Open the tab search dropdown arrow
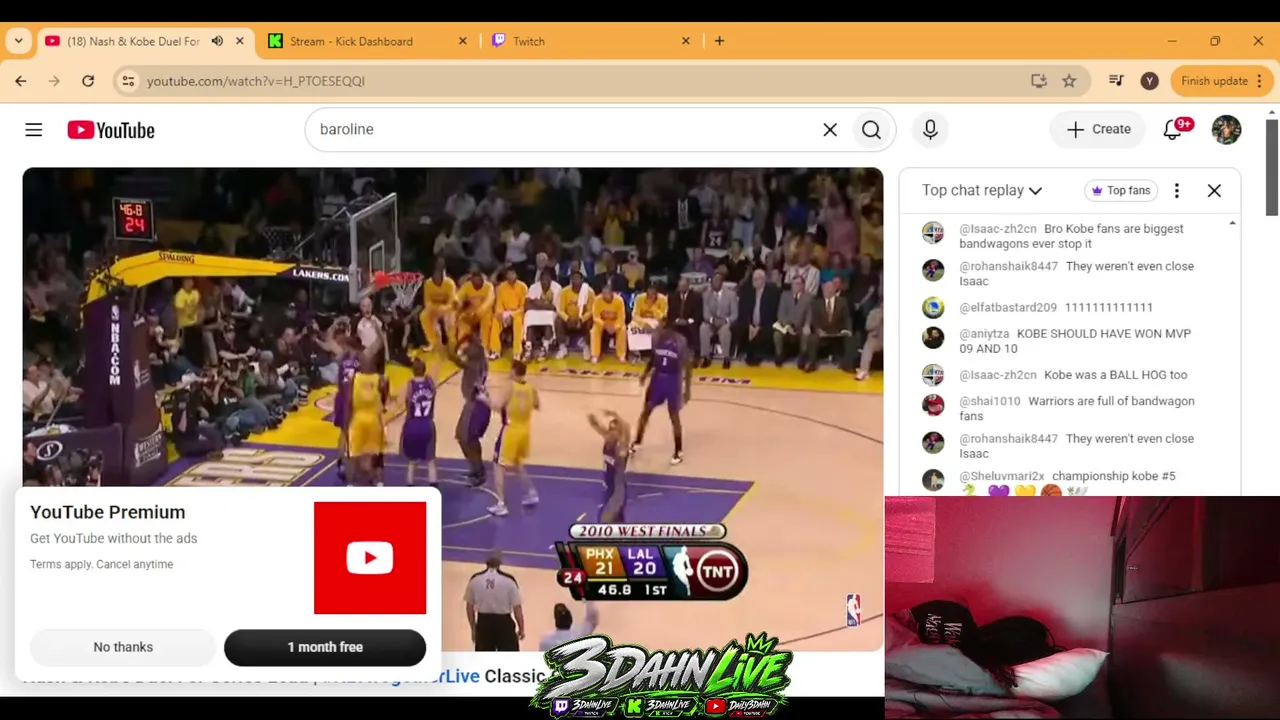1280x720 pixels. (19, 41)
